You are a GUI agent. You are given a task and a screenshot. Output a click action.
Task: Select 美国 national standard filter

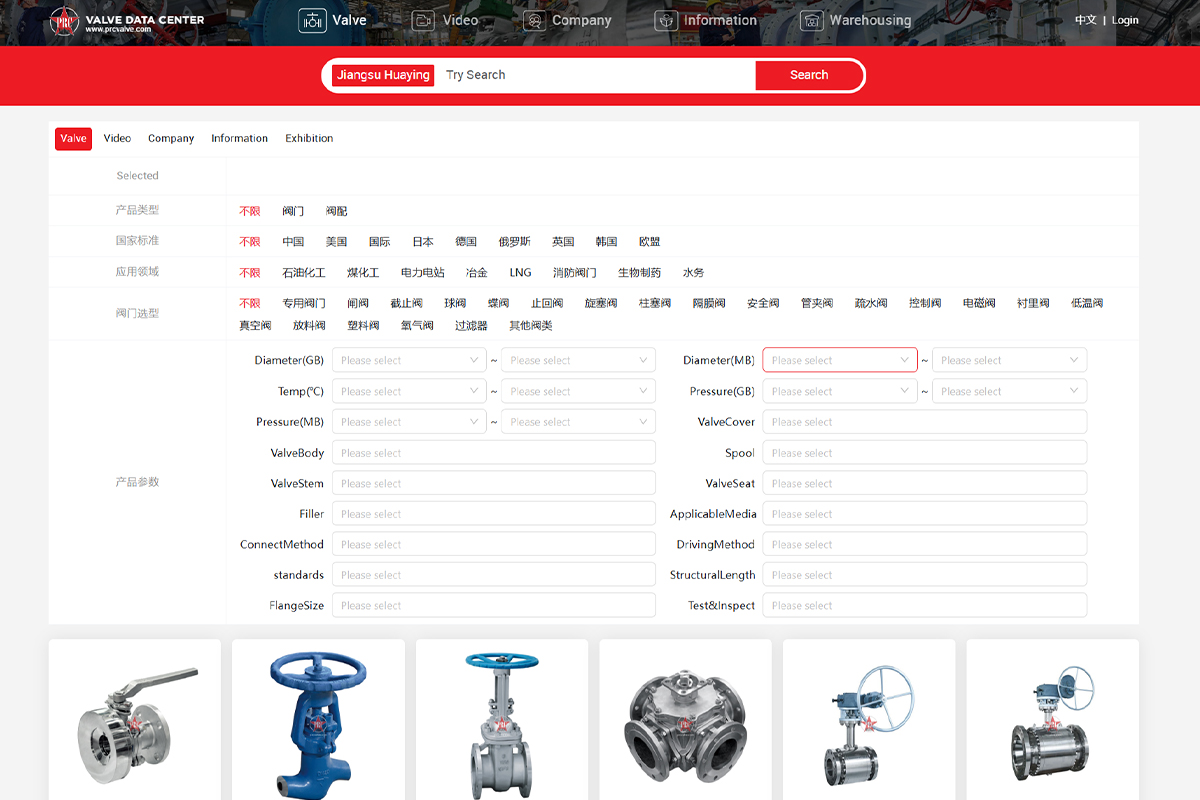point(336,241)
